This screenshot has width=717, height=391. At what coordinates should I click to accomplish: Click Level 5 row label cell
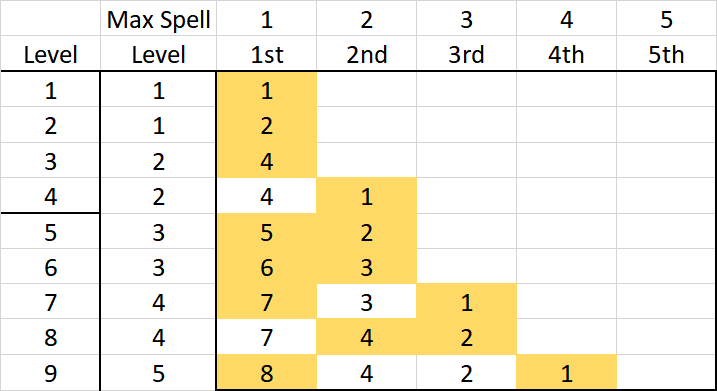[x=50, y=231]
